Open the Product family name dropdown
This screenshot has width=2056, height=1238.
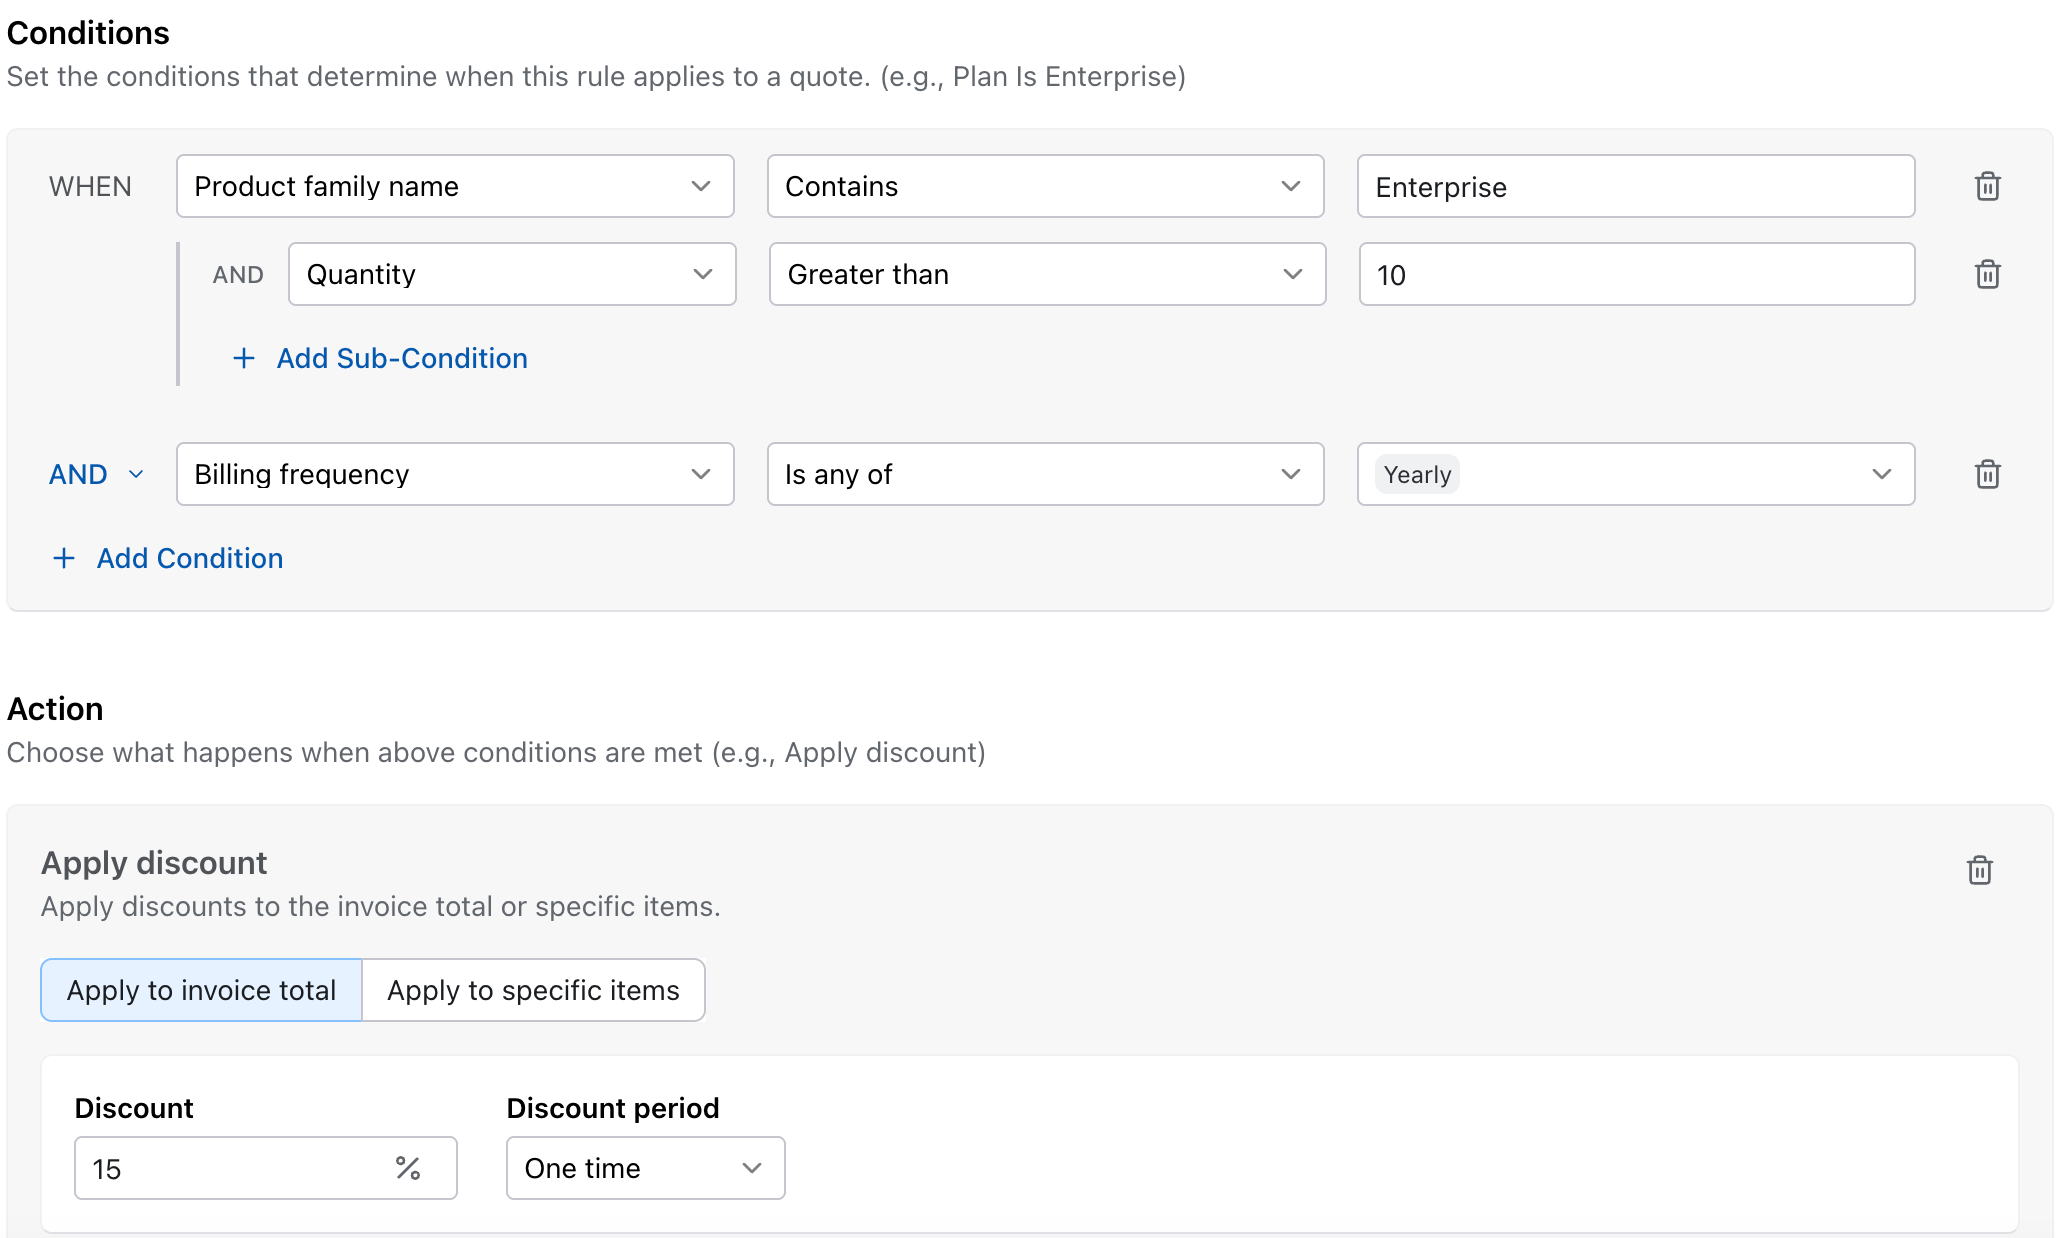[455, 186]
